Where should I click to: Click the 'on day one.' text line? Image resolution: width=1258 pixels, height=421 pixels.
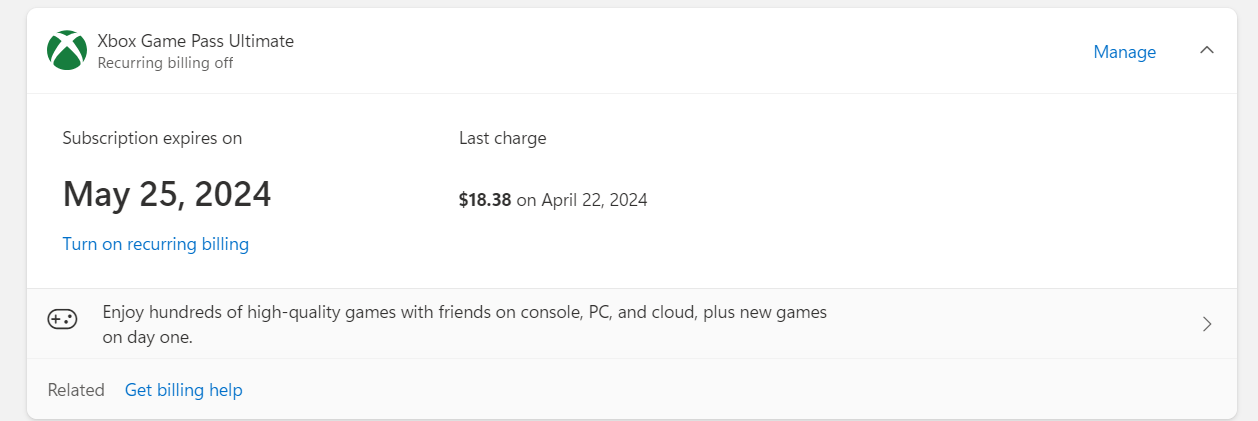click(147, 338)
